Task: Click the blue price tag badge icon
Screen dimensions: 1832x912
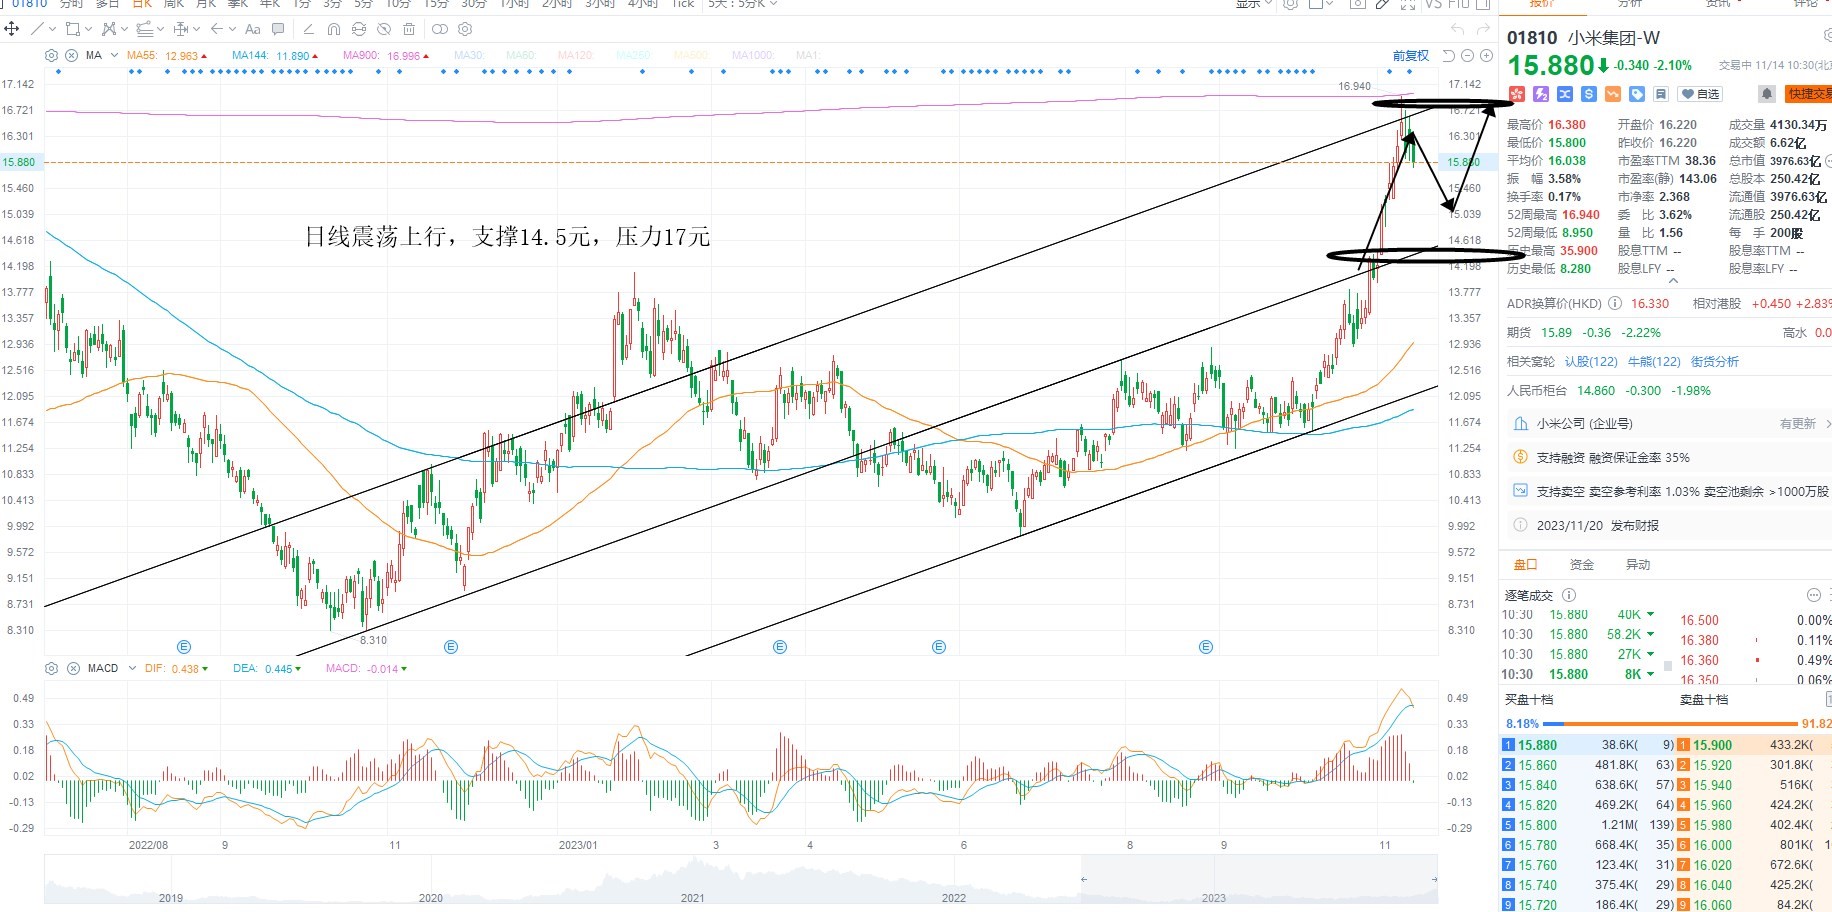Action: tap(1636, 94)
